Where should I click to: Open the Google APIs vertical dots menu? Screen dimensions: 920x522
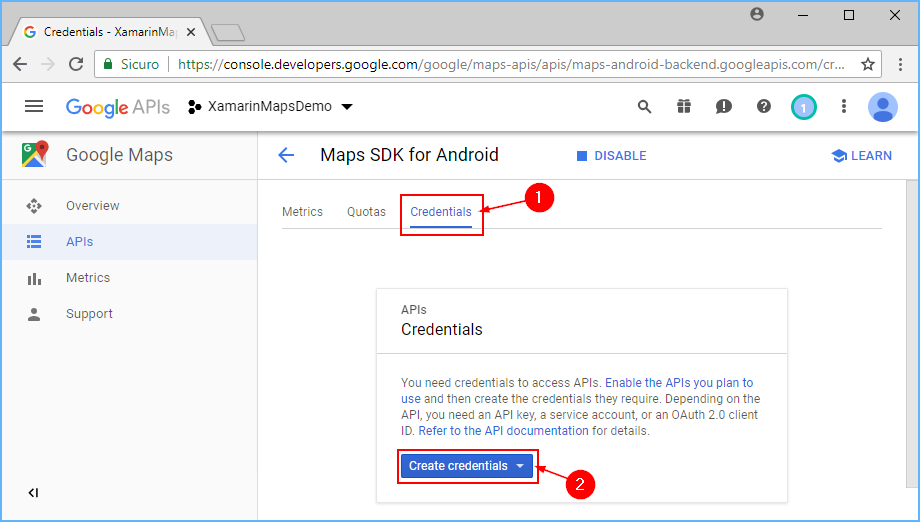pos(844,106)
